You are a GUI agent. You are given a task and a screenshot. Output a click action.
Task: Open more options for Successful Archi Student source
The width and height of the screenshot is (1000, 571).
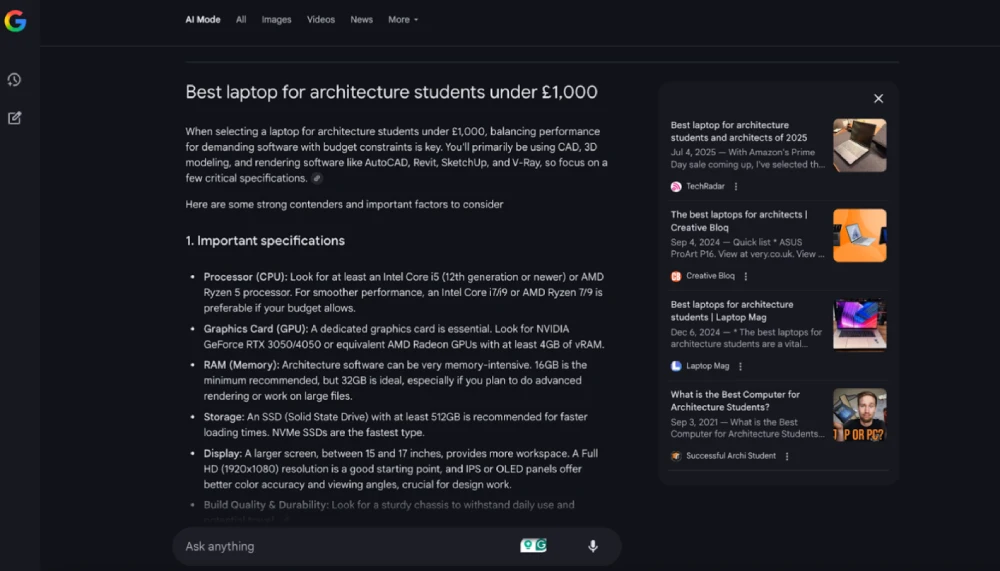[787, 456]
